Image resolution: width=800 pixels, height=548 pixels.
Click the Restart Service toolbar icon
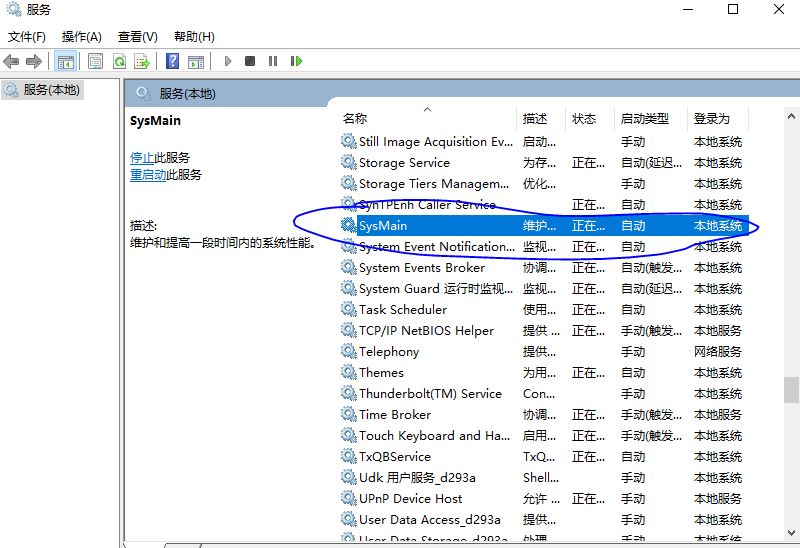[x=296, y=61]
